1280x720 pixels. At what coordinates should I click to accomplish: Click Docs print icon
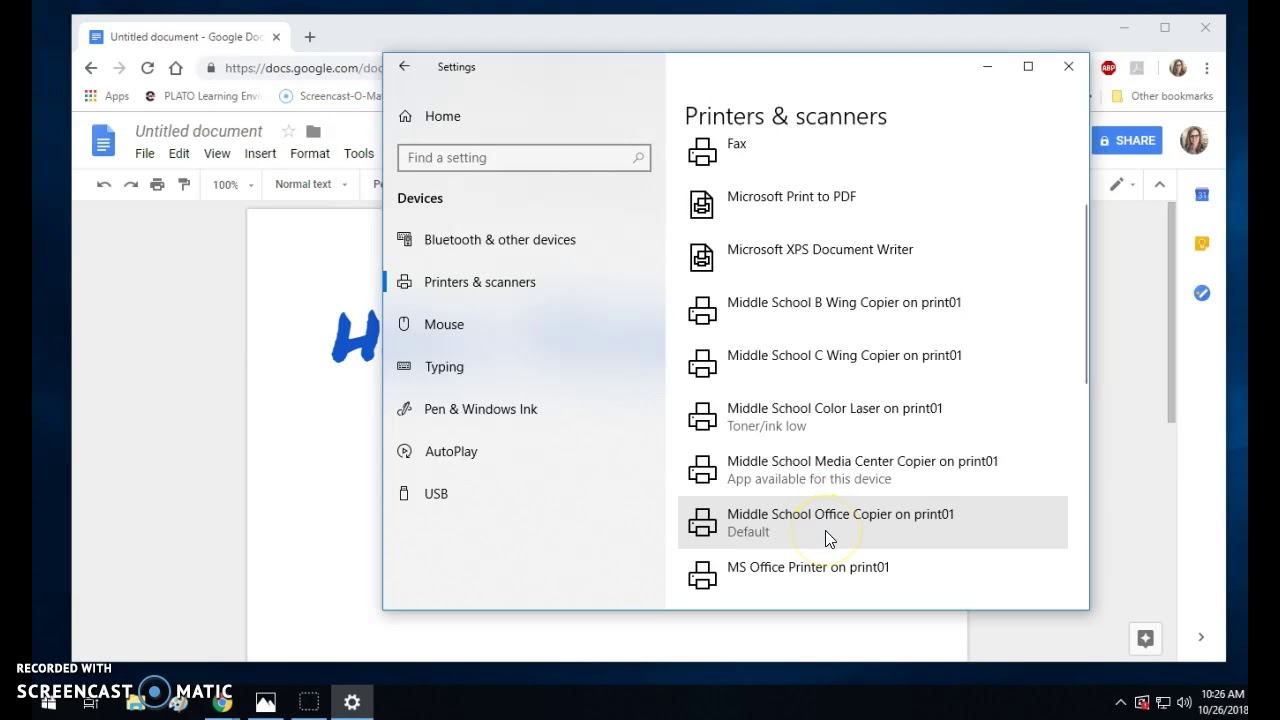tap(157, 184)
